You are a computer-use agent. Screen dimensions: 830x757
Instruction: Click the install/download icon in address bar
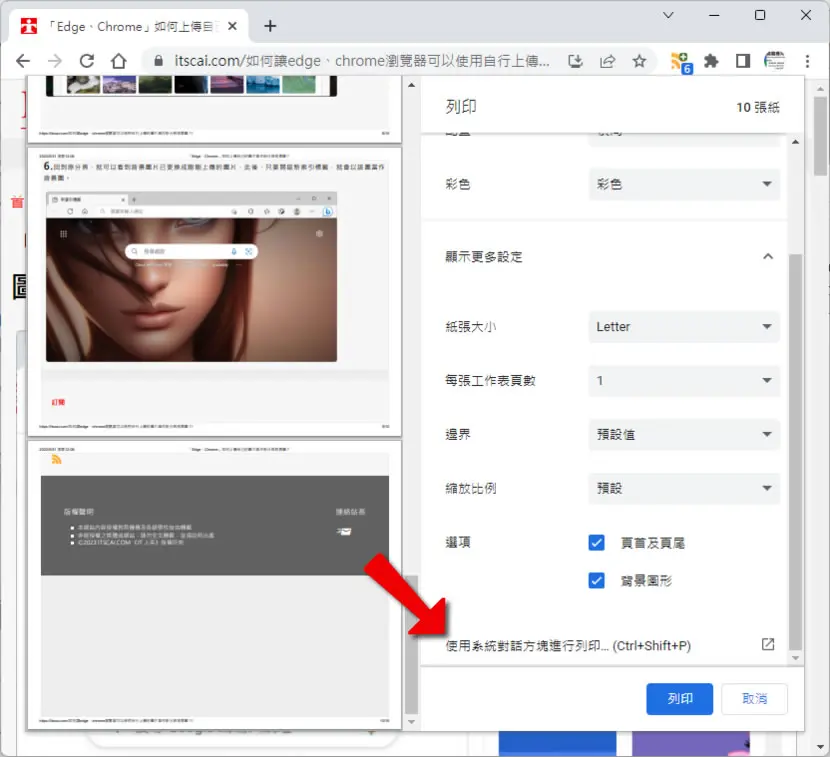click(x=575, y=61)
